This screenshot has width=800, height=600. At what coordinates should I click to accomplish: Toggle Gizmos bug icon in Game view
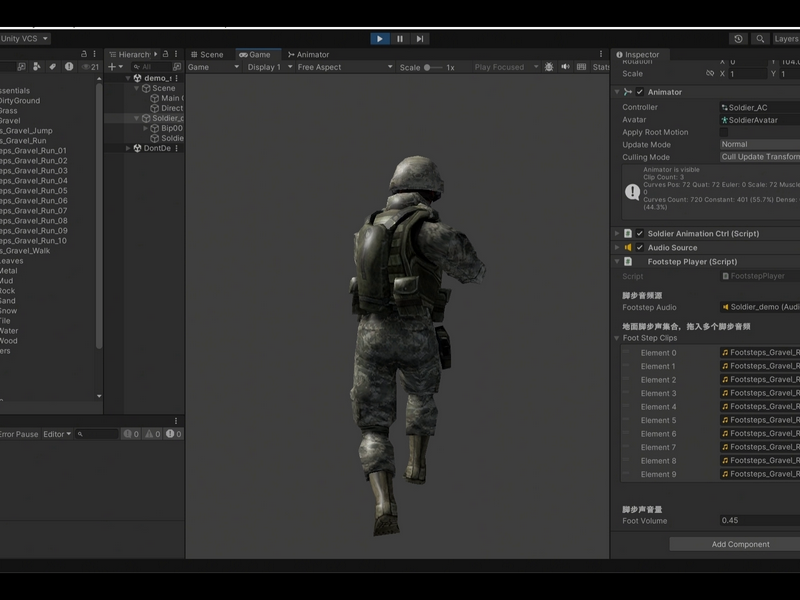[549, 67]
